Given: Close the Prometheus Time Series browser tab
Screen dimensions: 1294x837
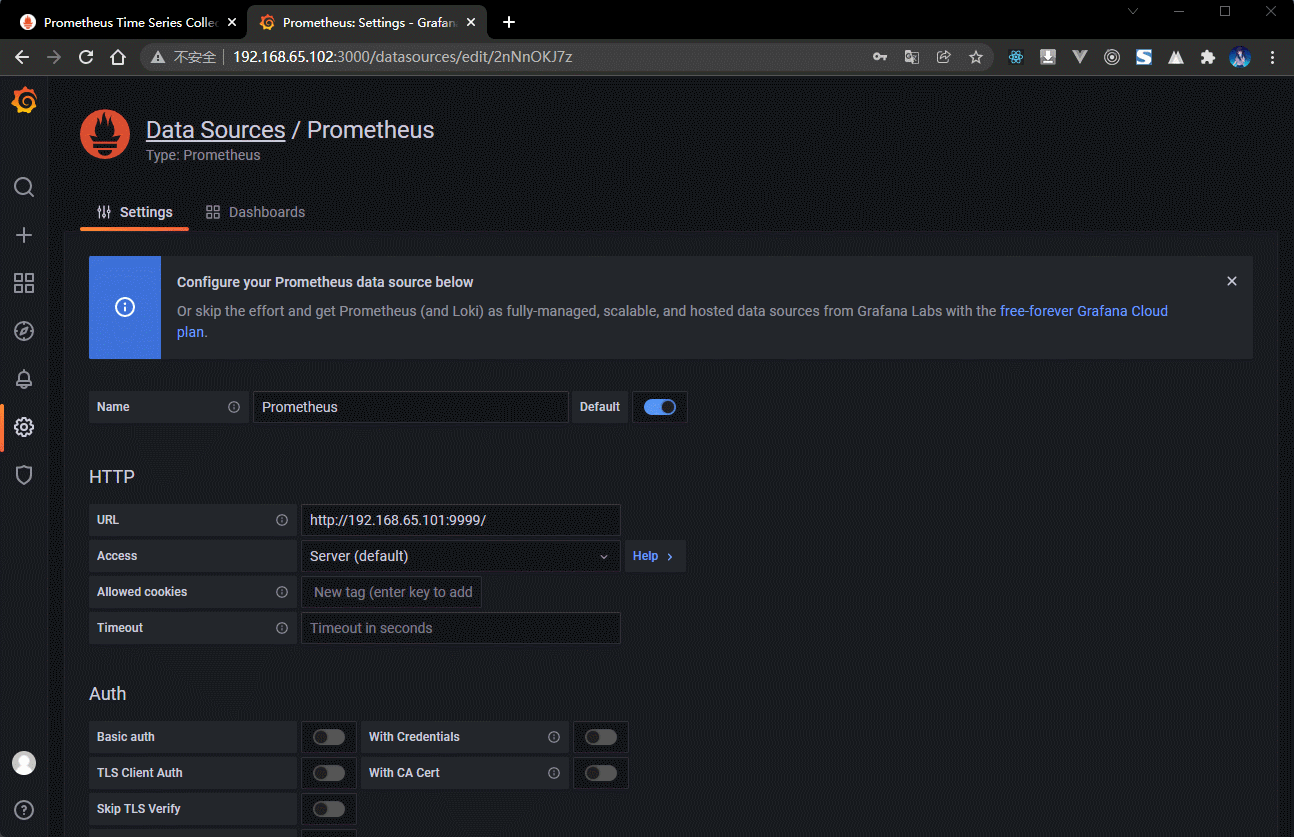Looking at the screenshot, I should (232, 22).
